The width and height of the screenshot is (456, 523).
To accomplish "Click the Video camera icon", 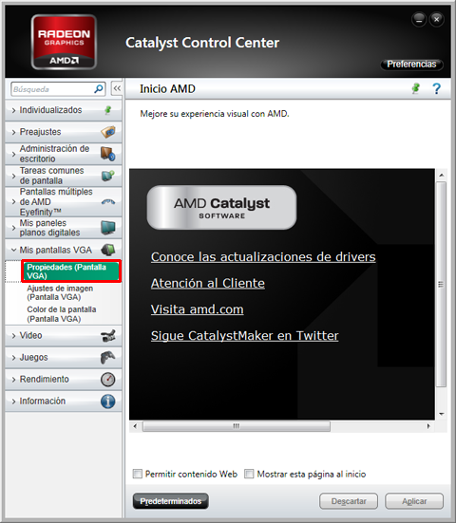I will [108, 336].
